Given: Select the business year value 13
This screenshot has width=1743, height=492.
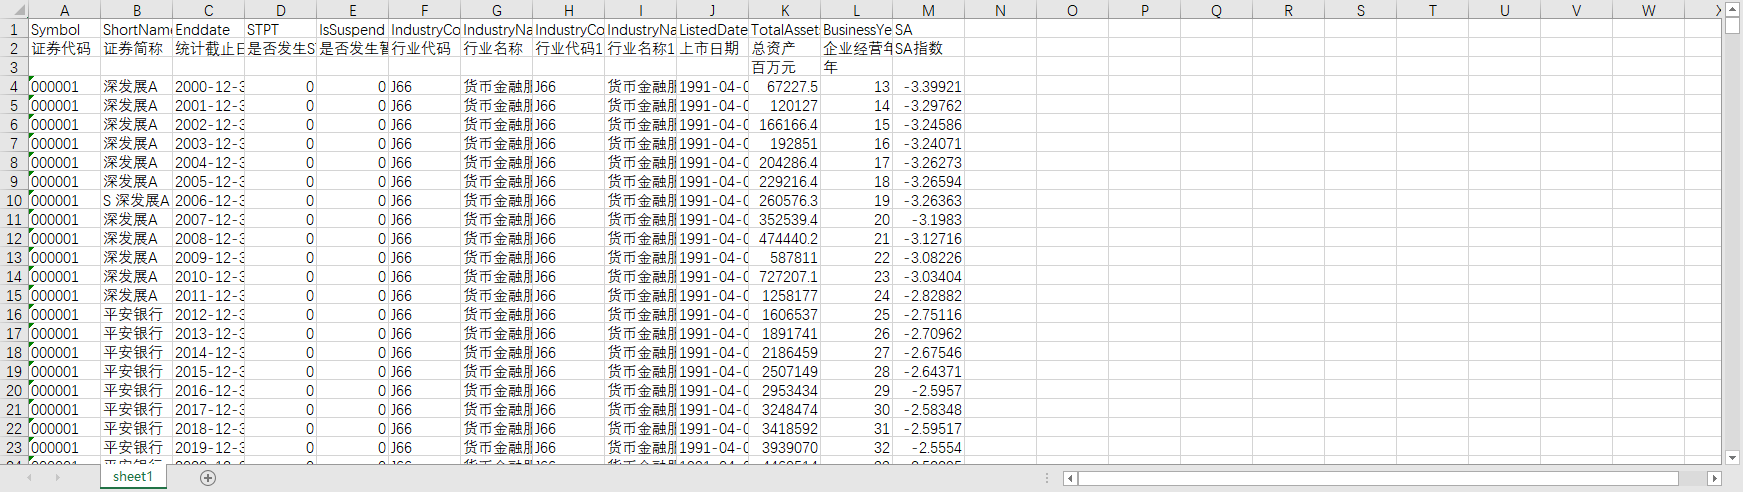Looking at the screenshot, I should click(x=856, y=87).
